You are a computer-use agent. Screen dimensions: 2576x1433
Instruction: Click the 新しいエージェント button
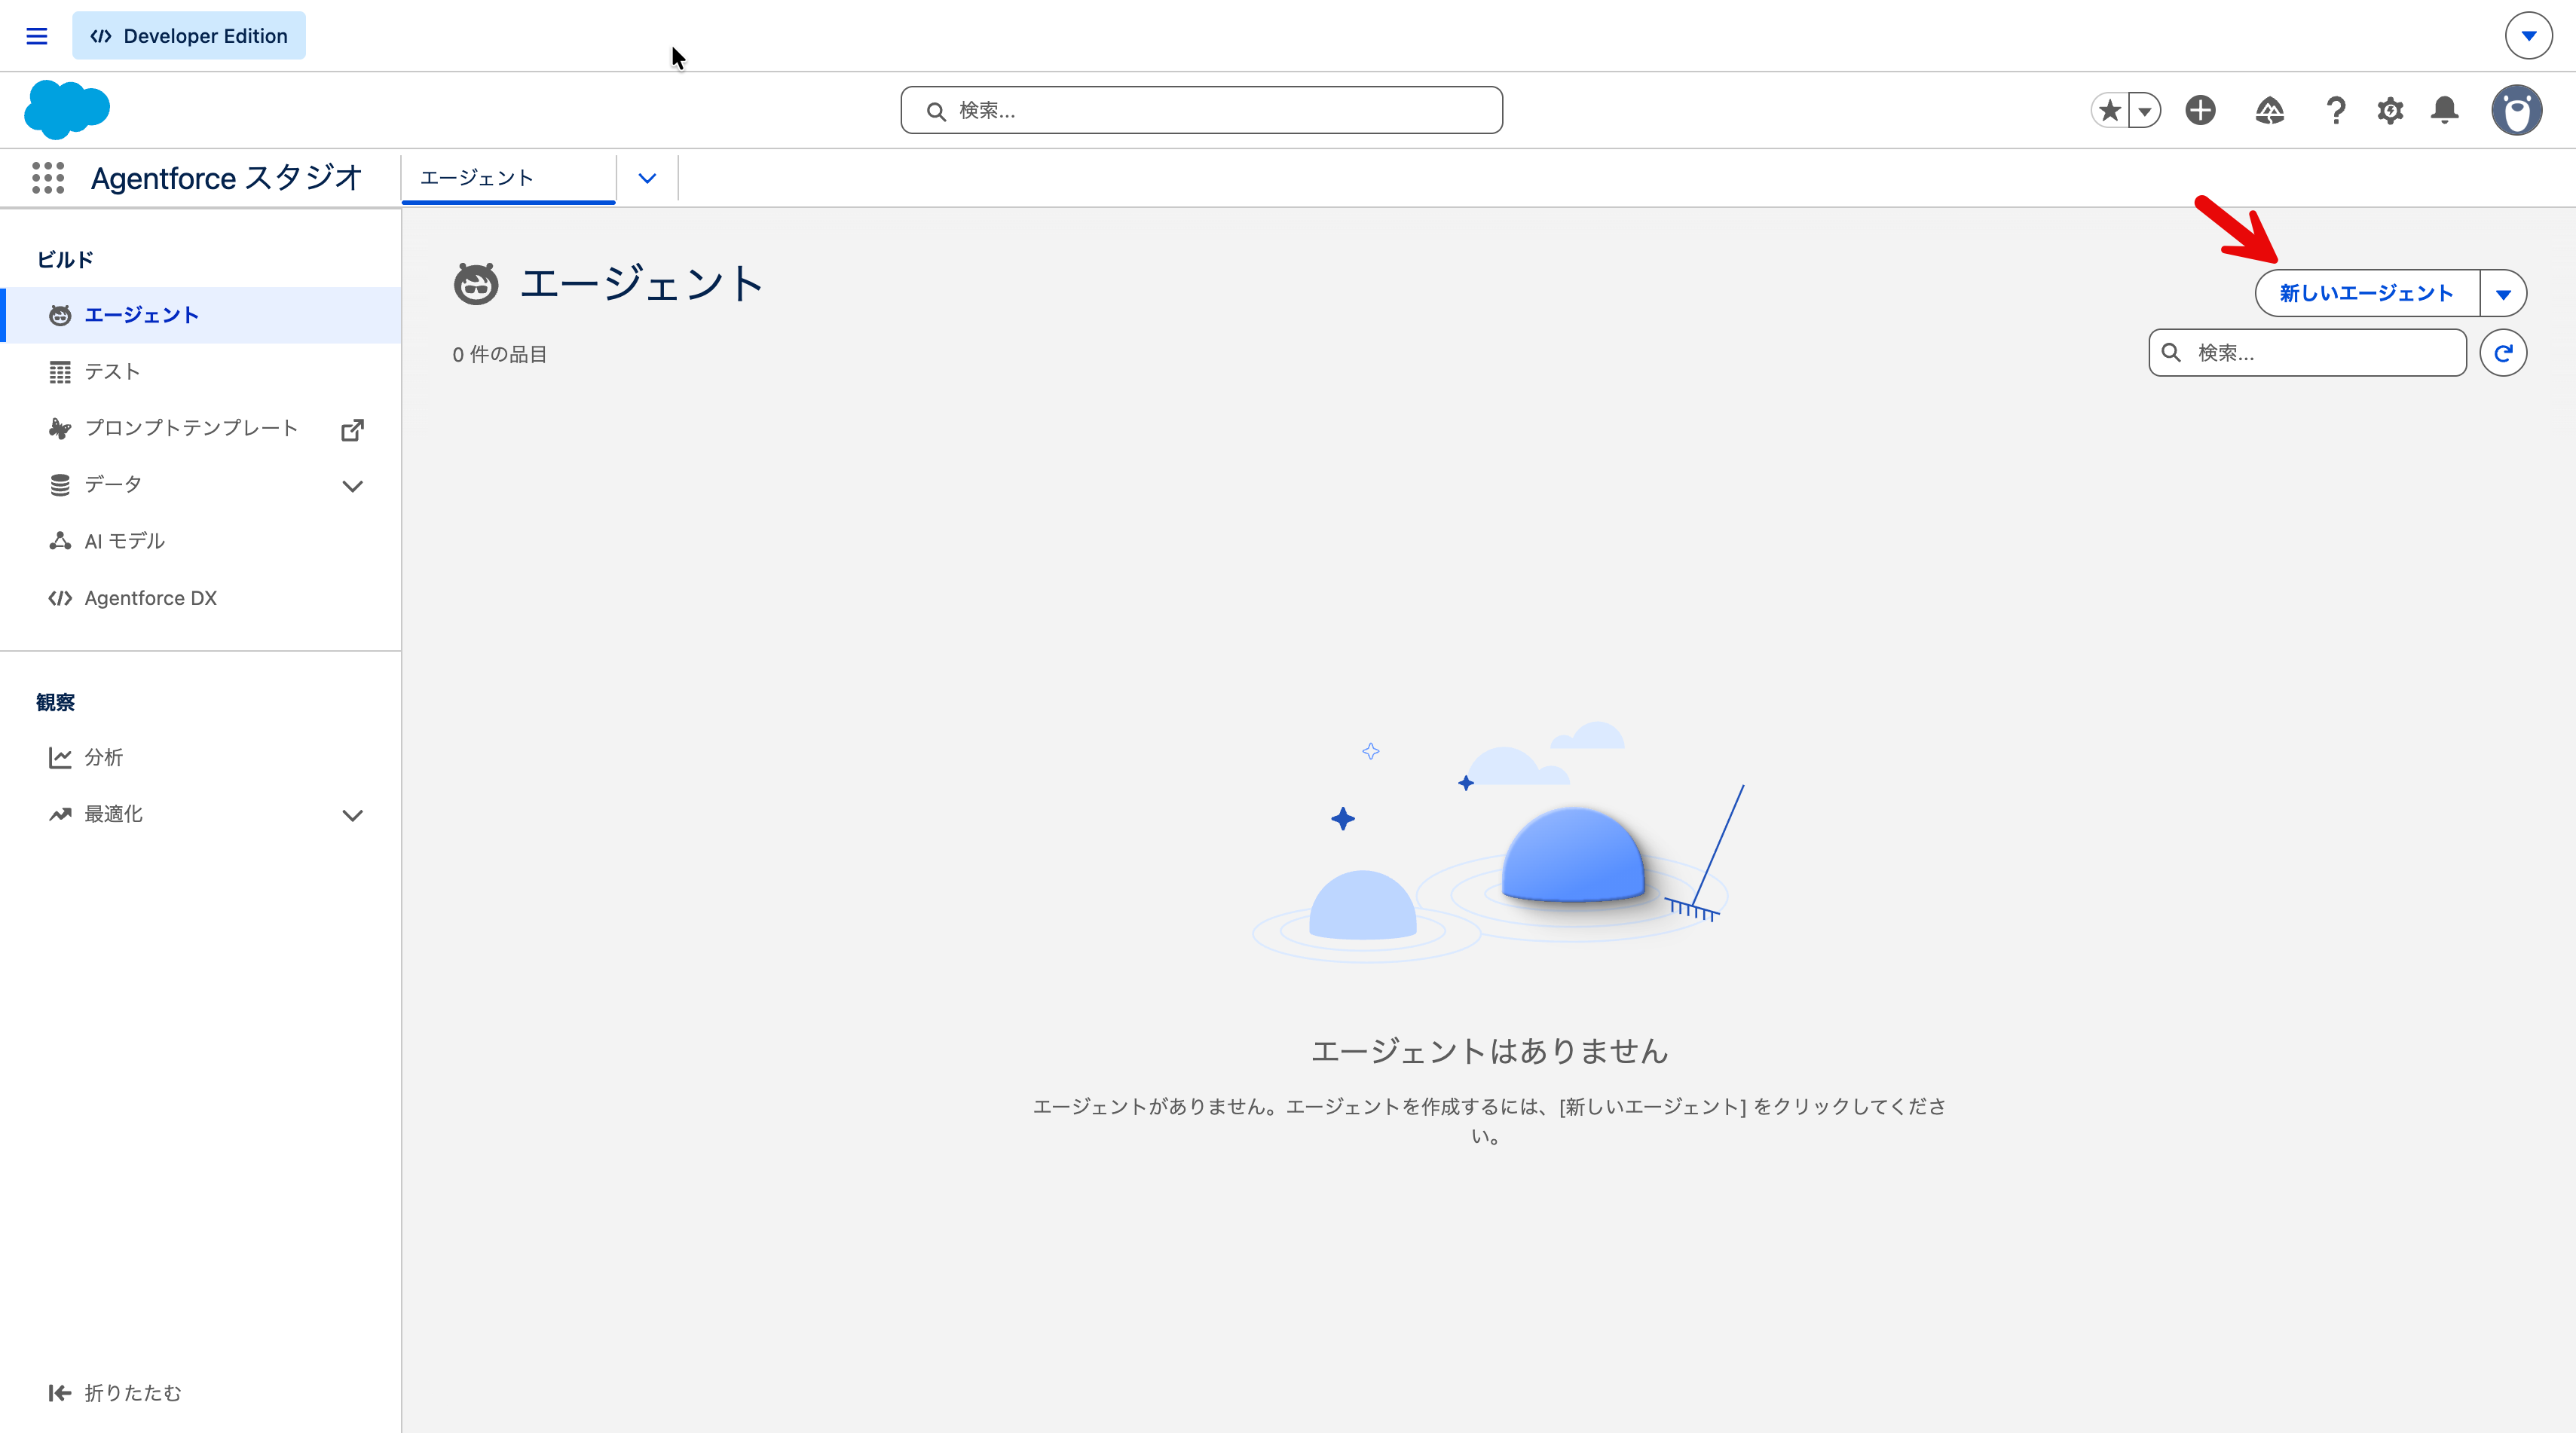2366,293
